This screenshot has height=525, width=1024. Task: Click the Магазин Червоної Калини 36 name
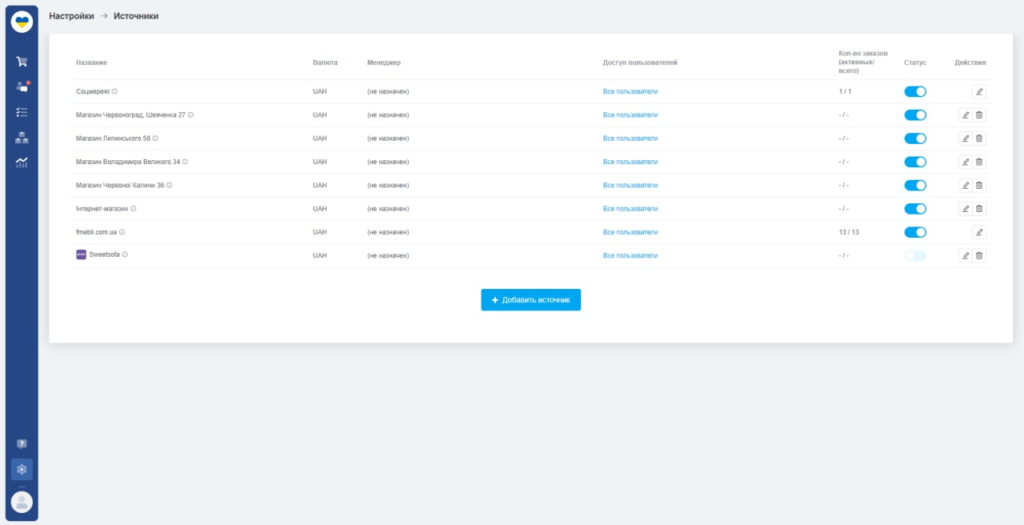click(120, 185)
